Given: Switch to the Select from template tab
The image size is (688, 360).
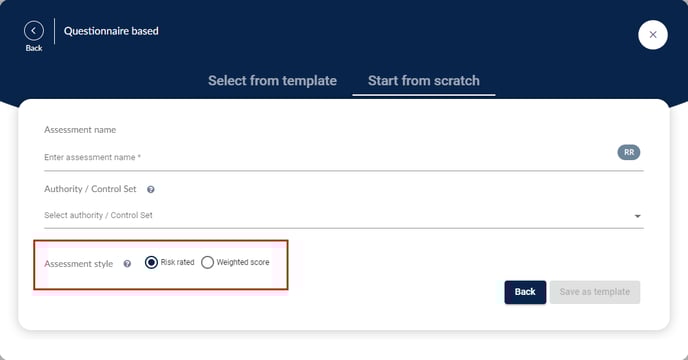Looking at the screenshot, I should pyautogui.click(x=272, y=81).
